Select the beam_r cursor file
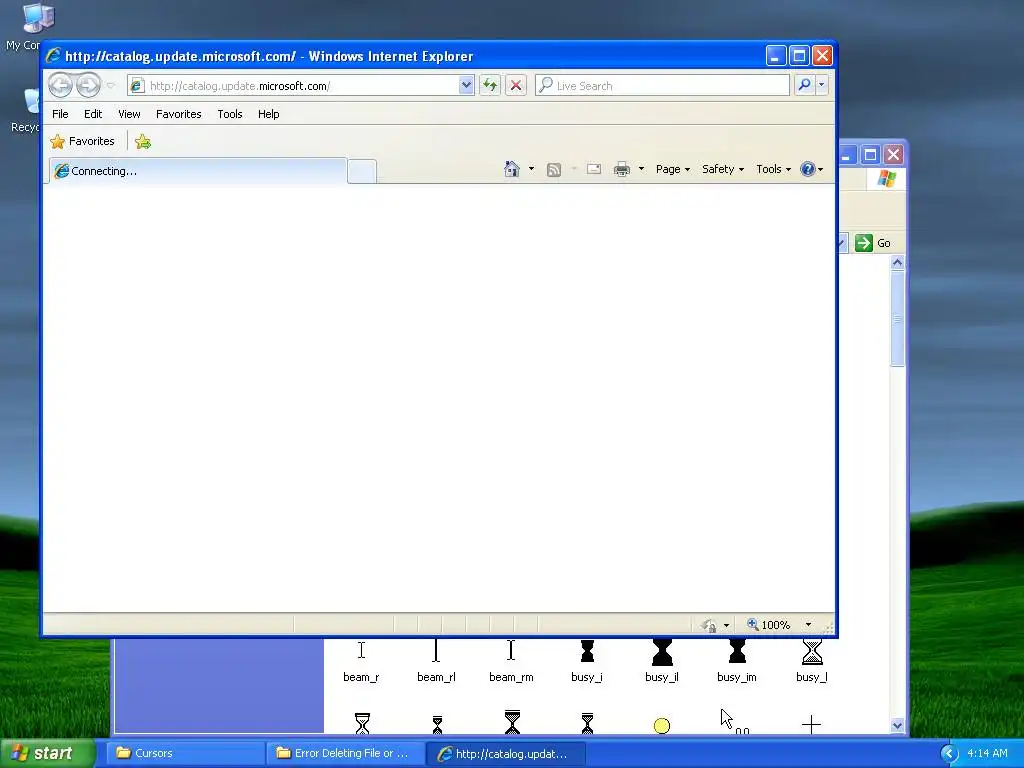 point(361,661)
